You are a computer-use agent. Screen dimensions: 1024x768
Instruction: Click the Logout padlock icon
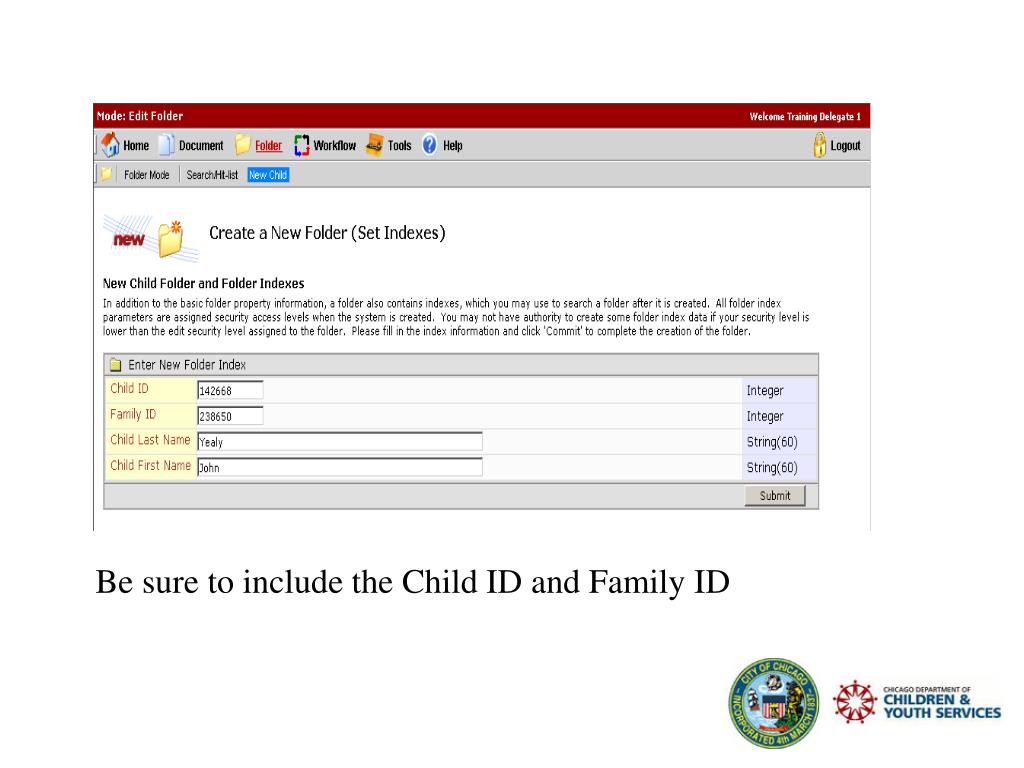pyautogui.click(x=819, y=145)
